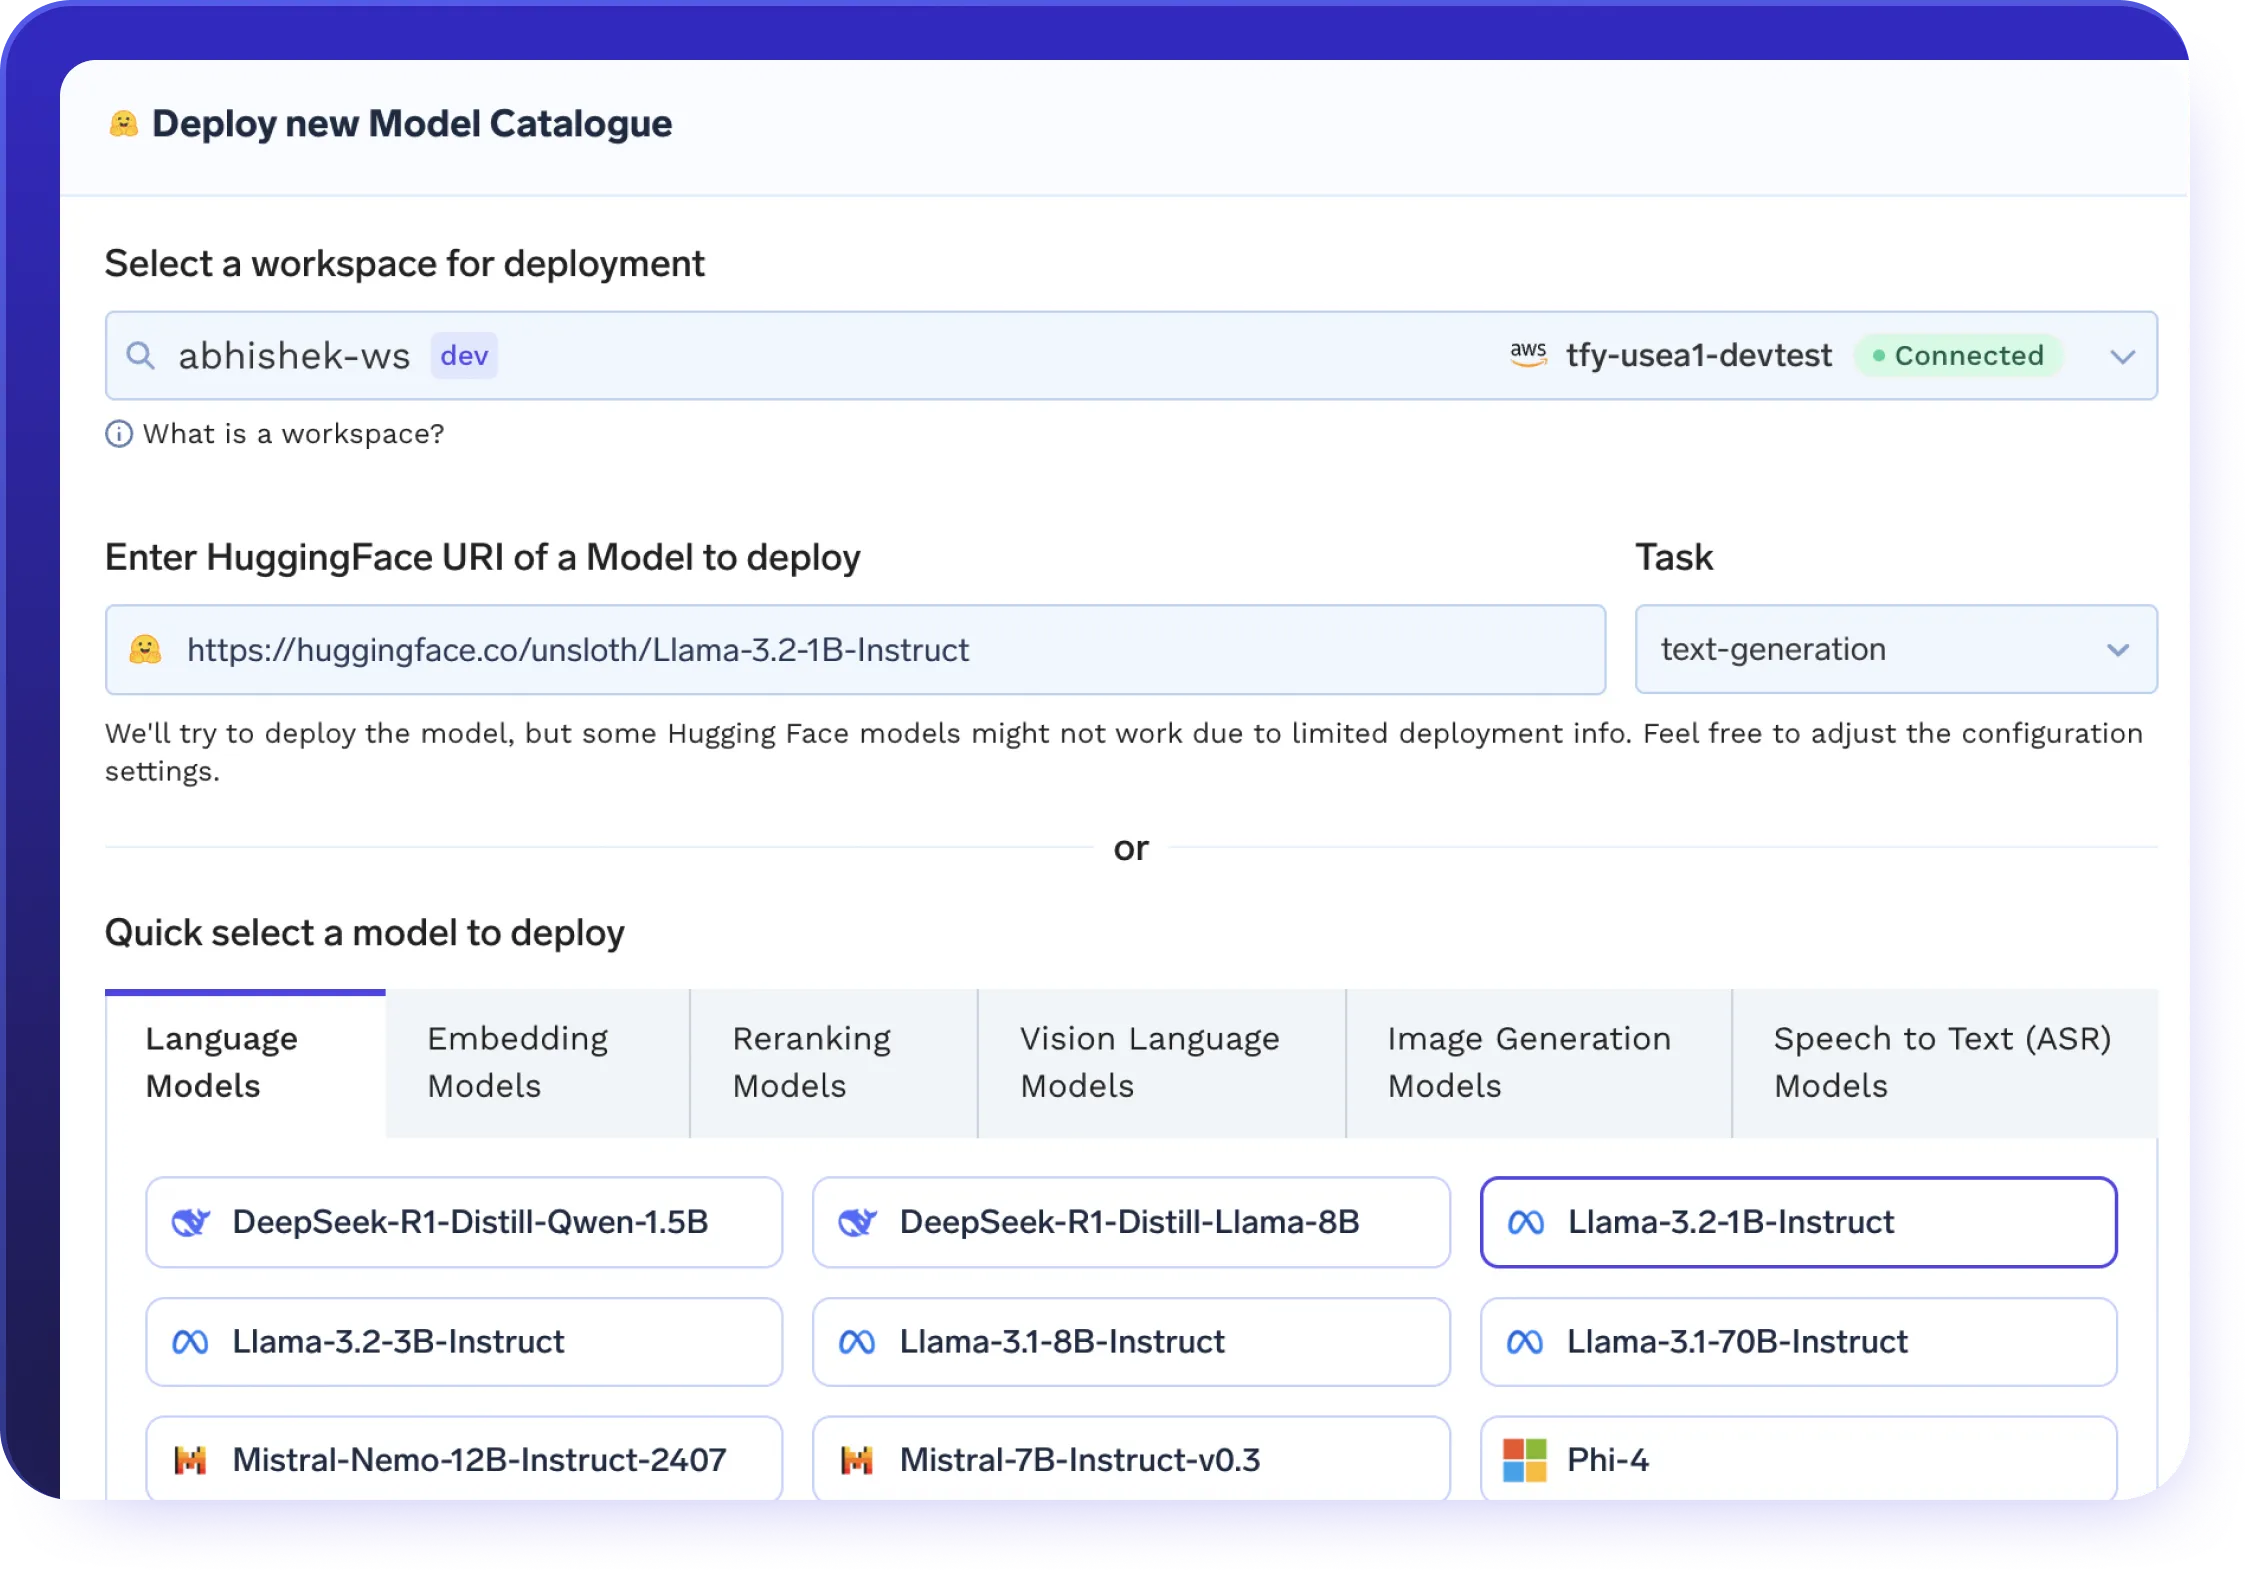The height and width of the screenshot is (1575, 2250).
Task: Switch to Speech to Text (ASR) Models tab
Action: (1942, 1061)
